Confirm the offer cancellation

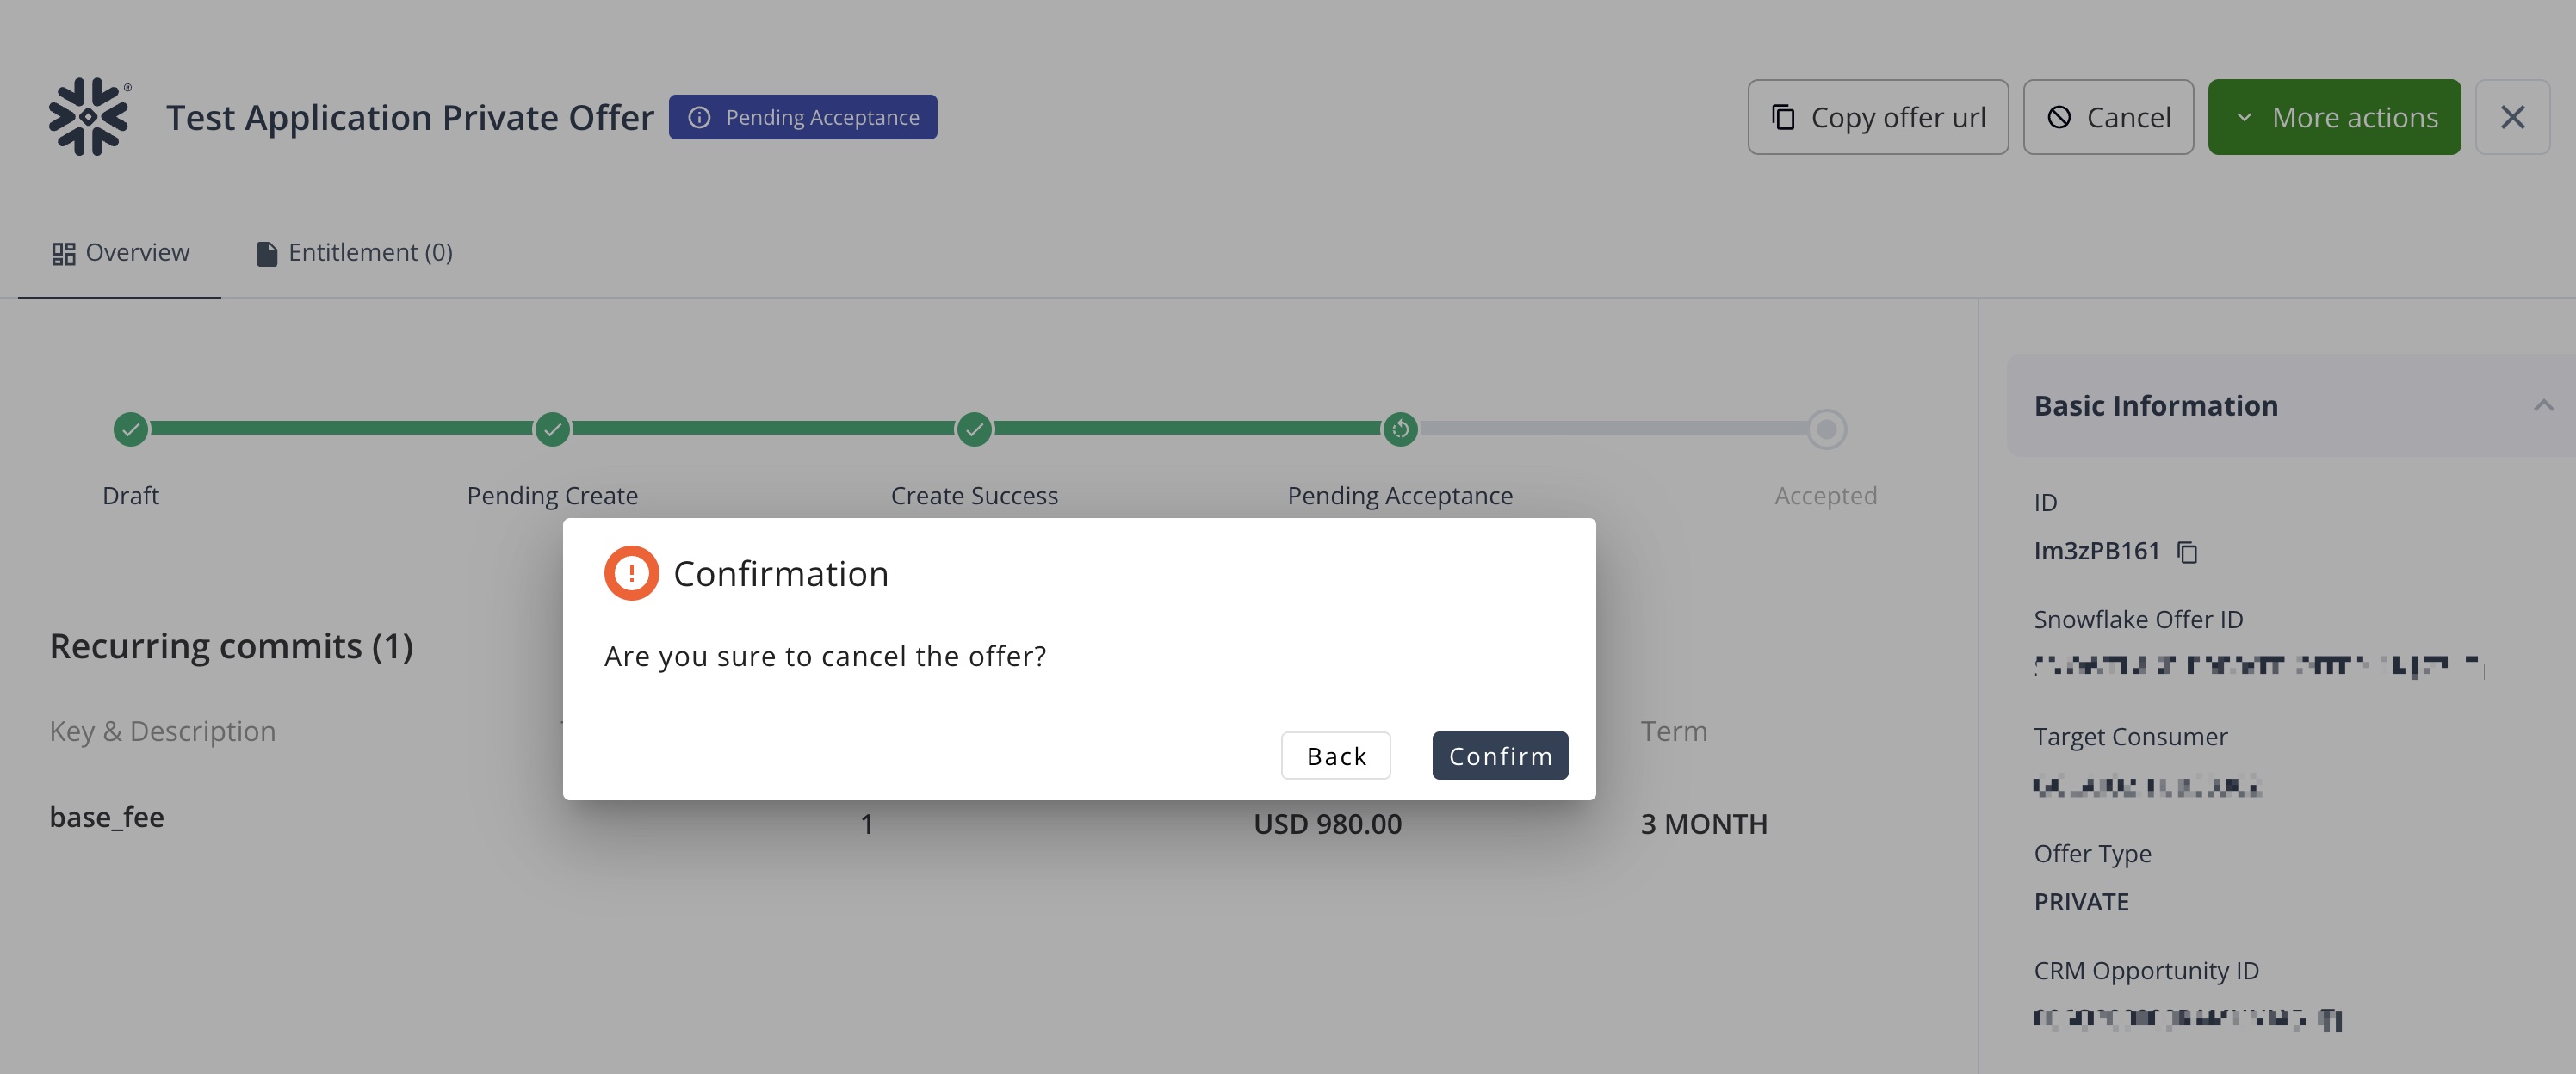[1500, 756]
